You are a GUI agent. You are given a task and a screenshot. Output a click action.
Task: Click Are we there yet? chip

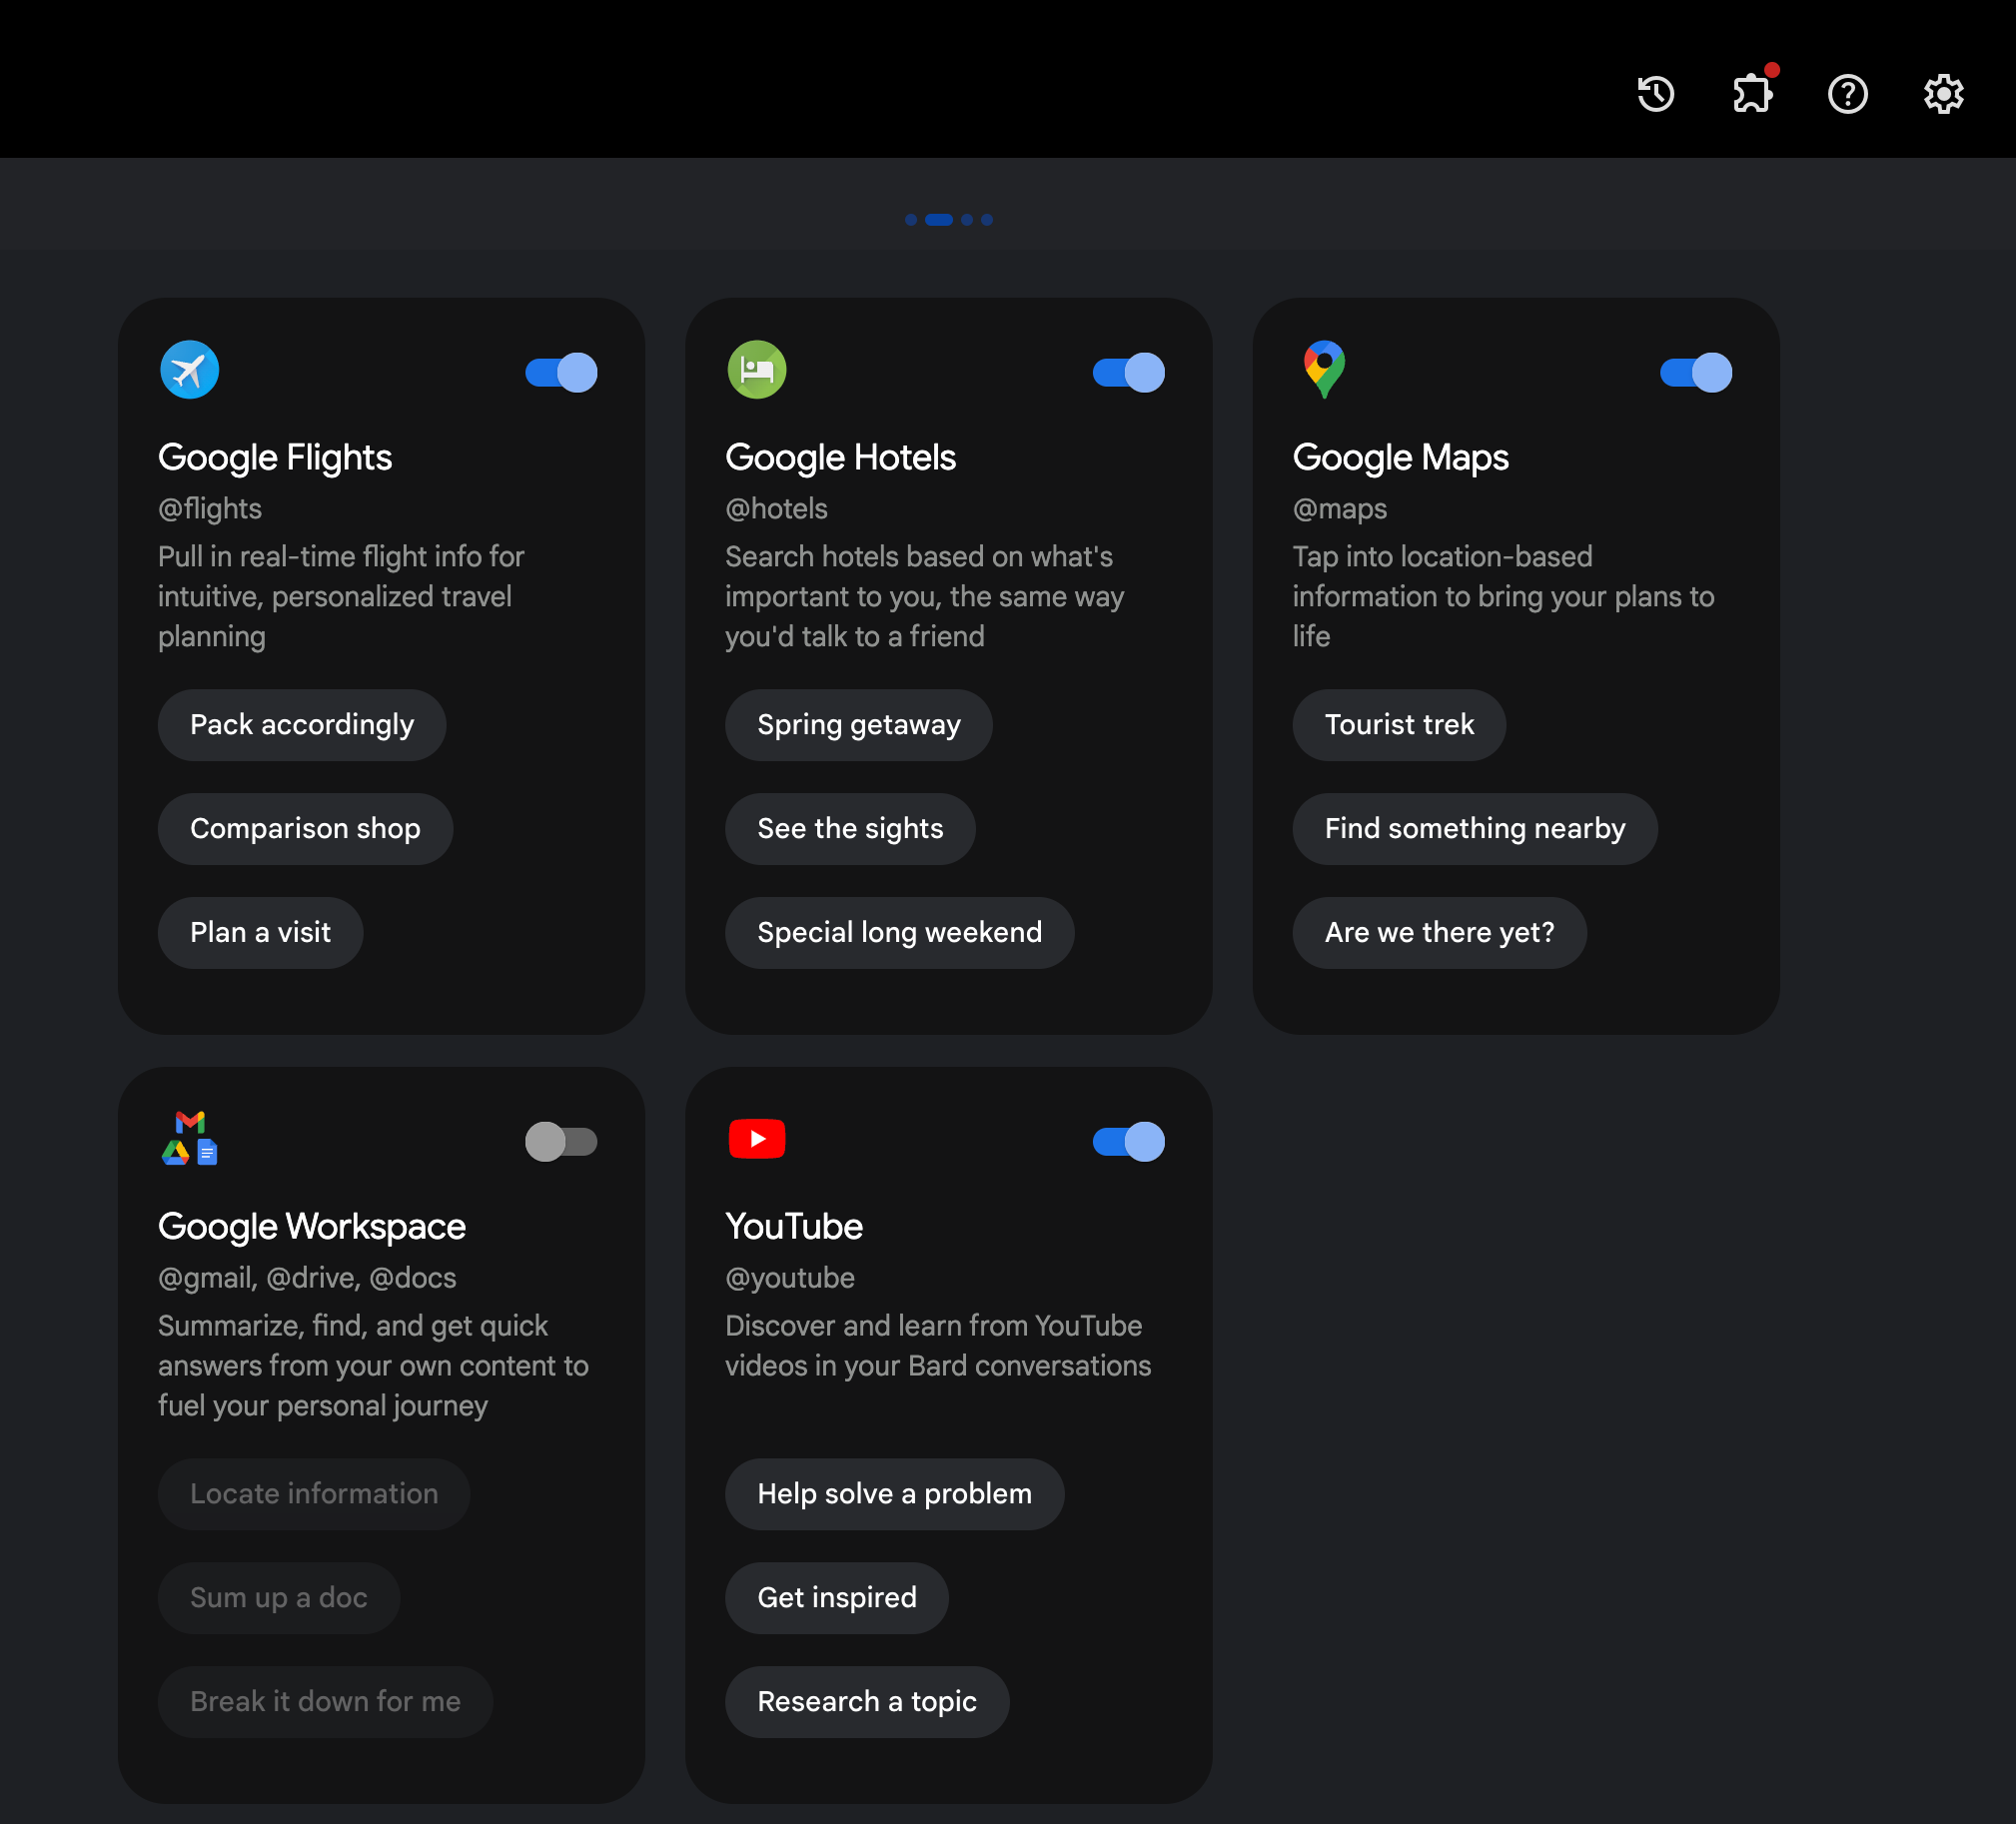1439,933
